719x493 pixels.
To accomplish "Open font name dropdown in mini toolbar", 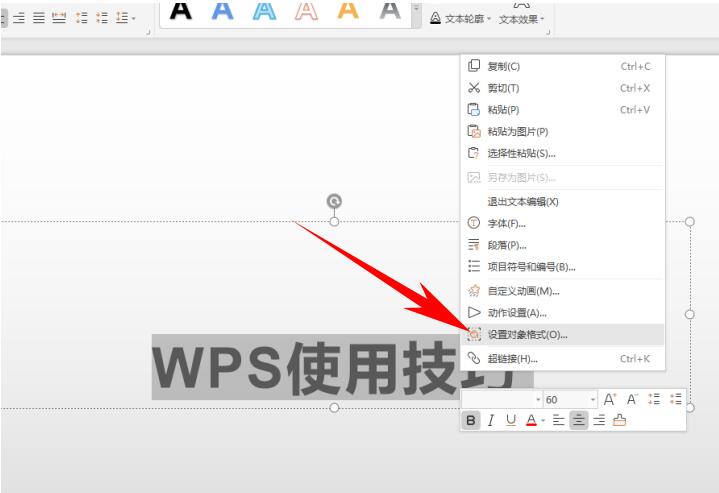I will (x=538, y=399).
